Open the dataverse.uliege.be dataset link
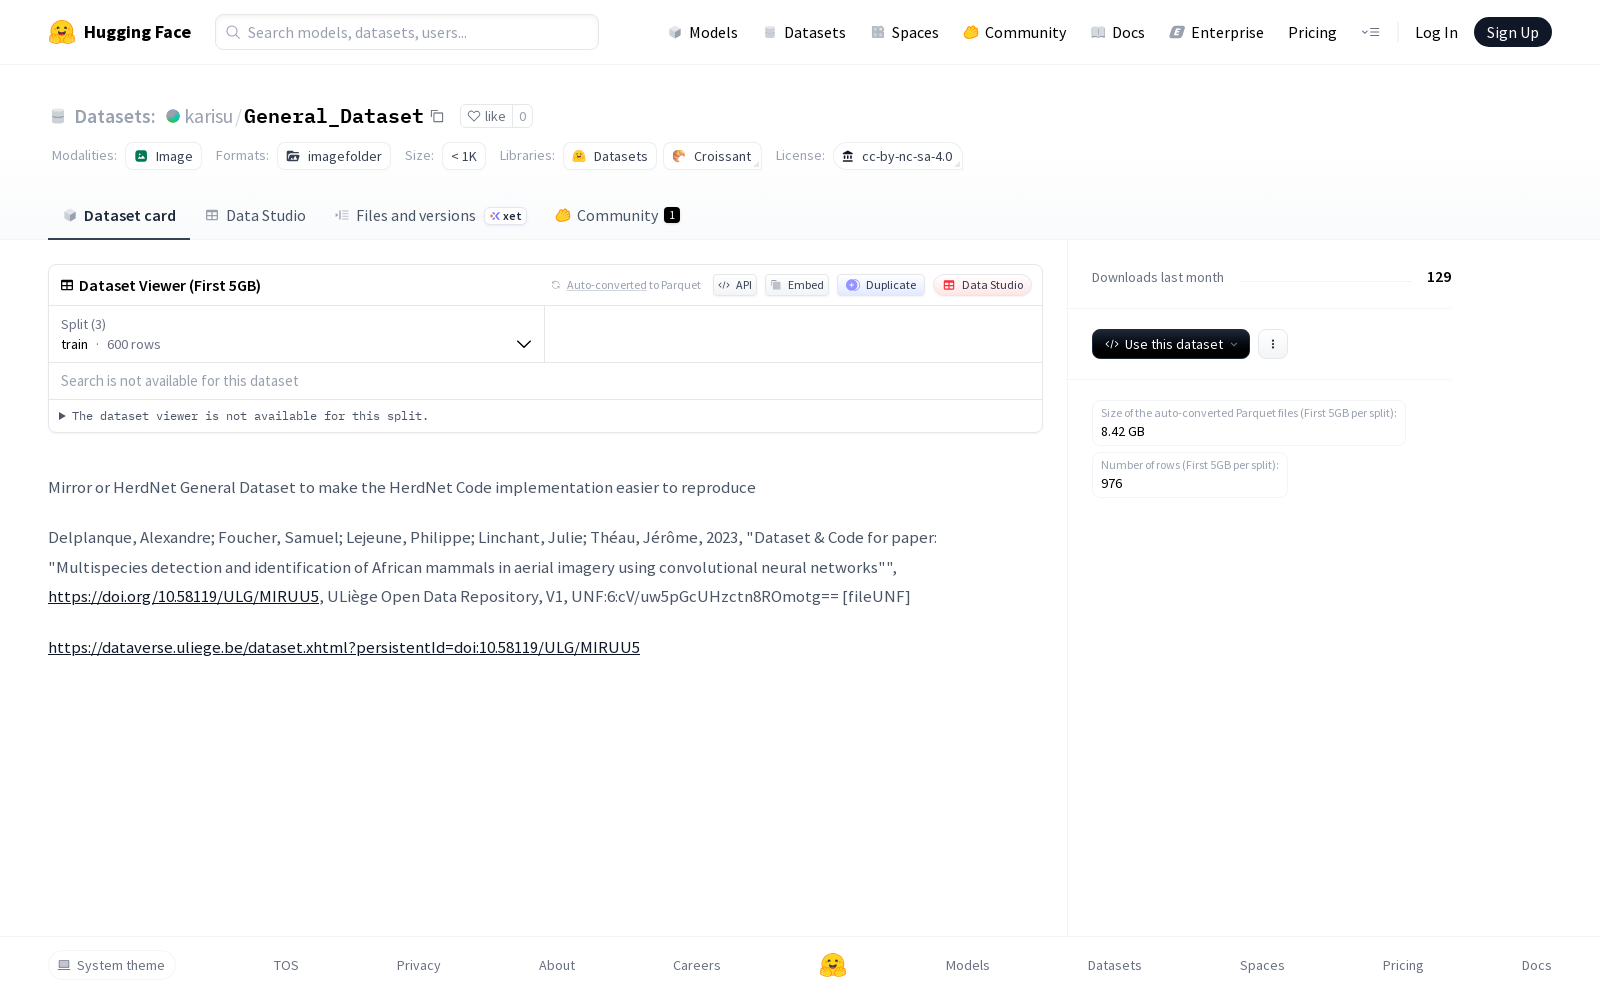Viewport: 1600px width, 1000px height. [344, 648]
